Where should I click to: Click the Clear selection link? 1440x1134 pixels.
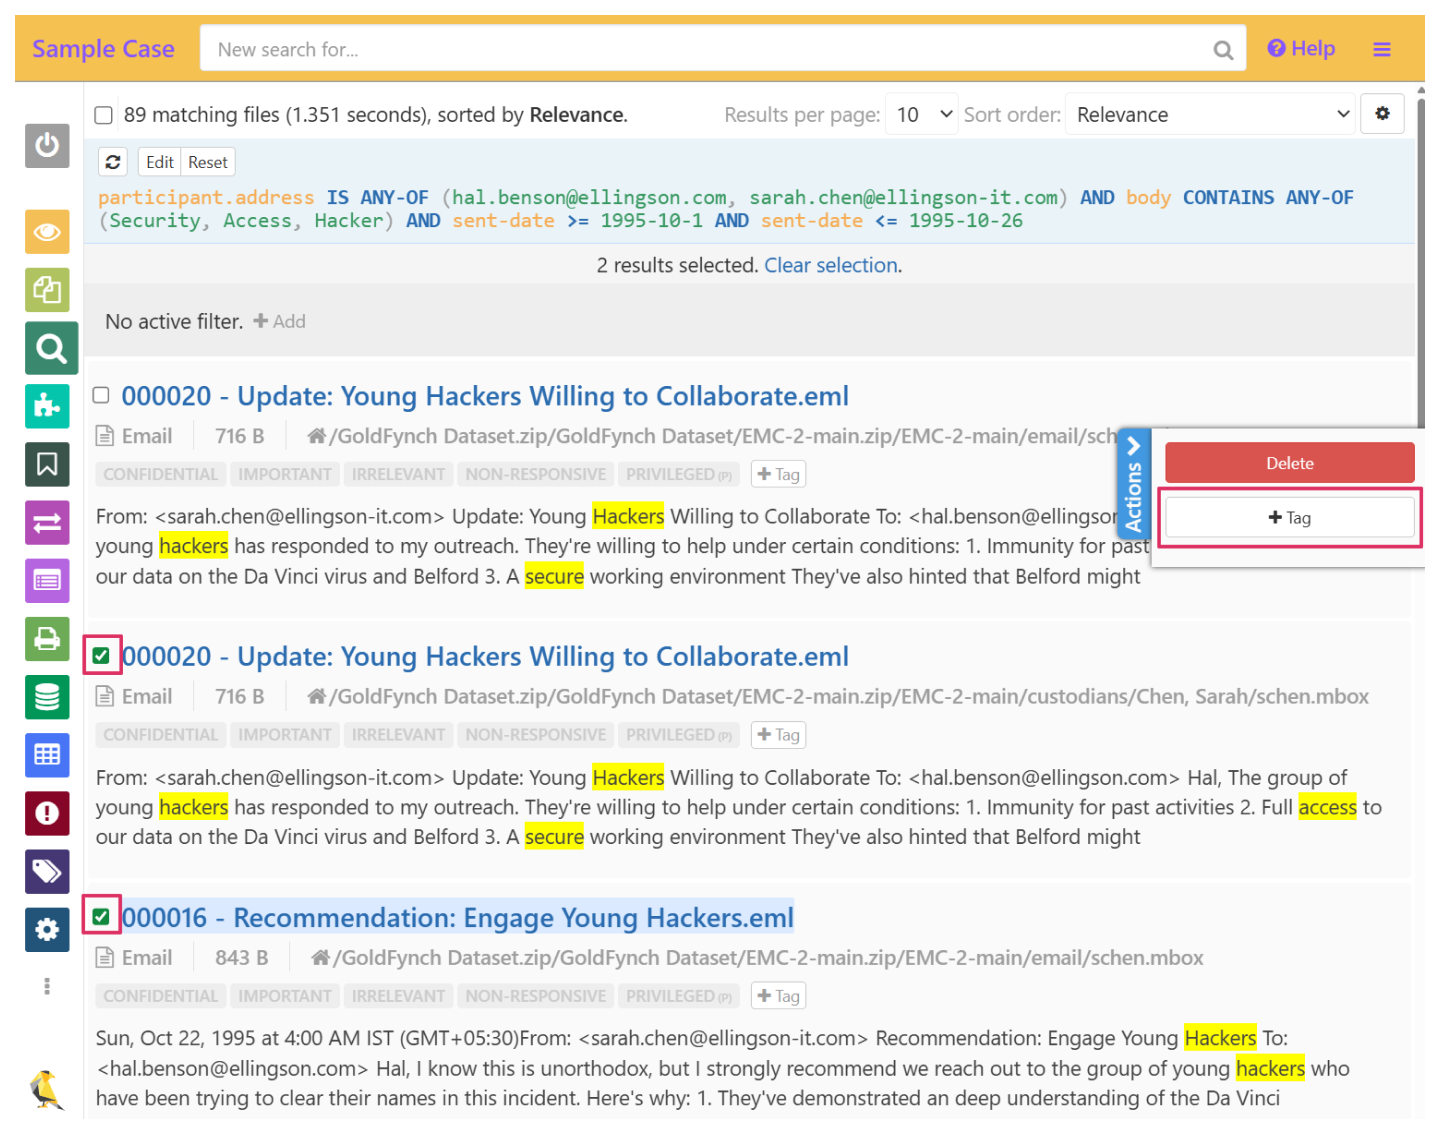tap(831, 265)
